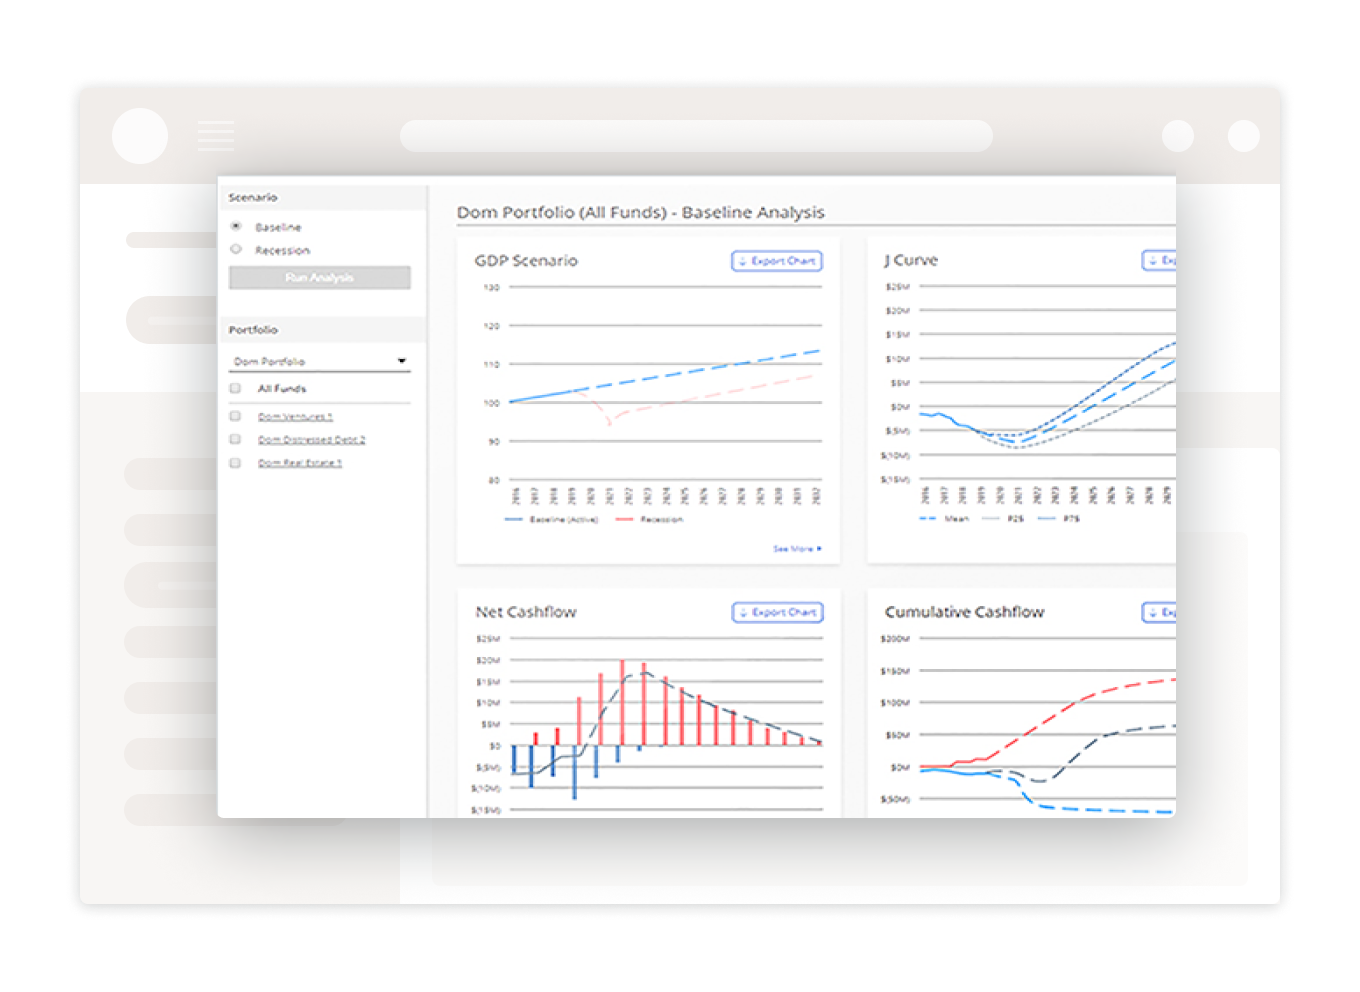The width and height of the screenshot is (1360, 992).
Task: Click the Recession legend color swatch
Action: tap(625, 519)
